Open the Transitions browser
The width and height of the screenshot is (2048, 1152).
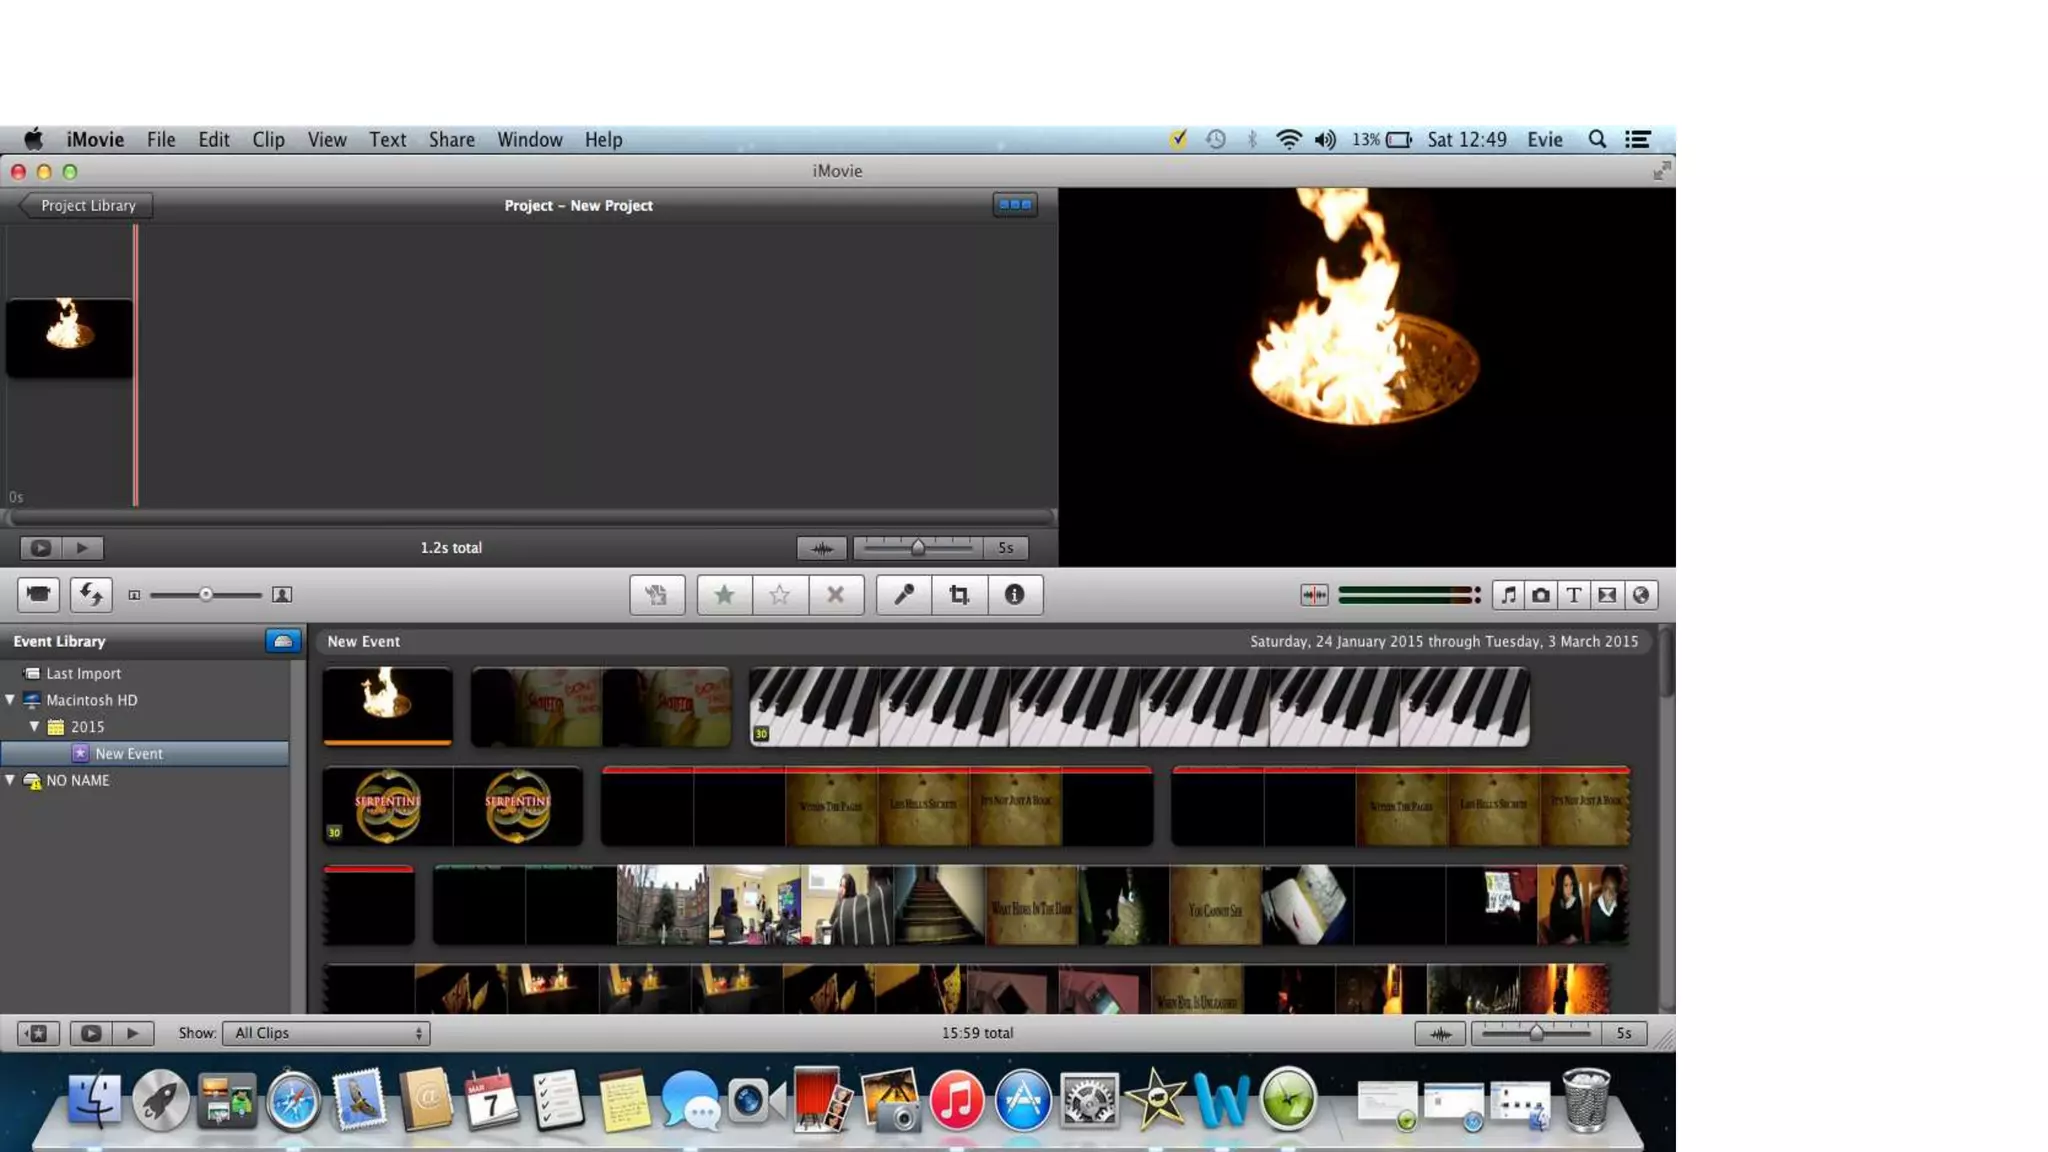point(1607,595)
